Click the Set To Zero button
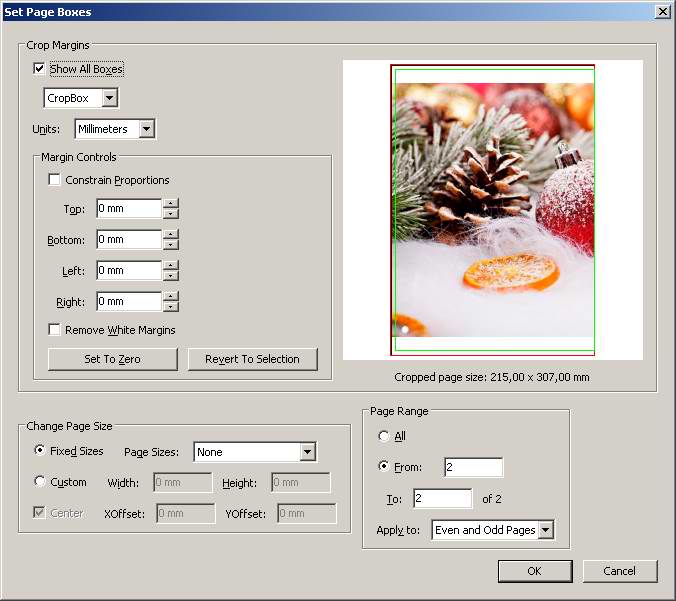Viewport: 676px width, 601px height. click(113, 359)
